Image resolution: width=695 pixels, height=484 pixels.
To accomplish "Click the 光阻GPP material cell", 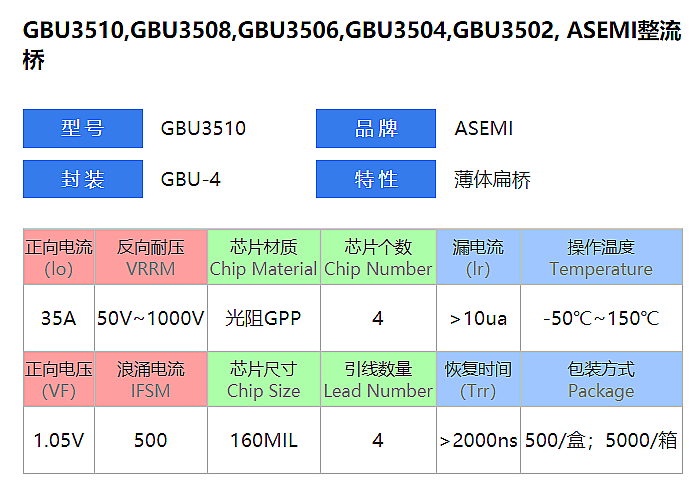I will pos(264,318).
